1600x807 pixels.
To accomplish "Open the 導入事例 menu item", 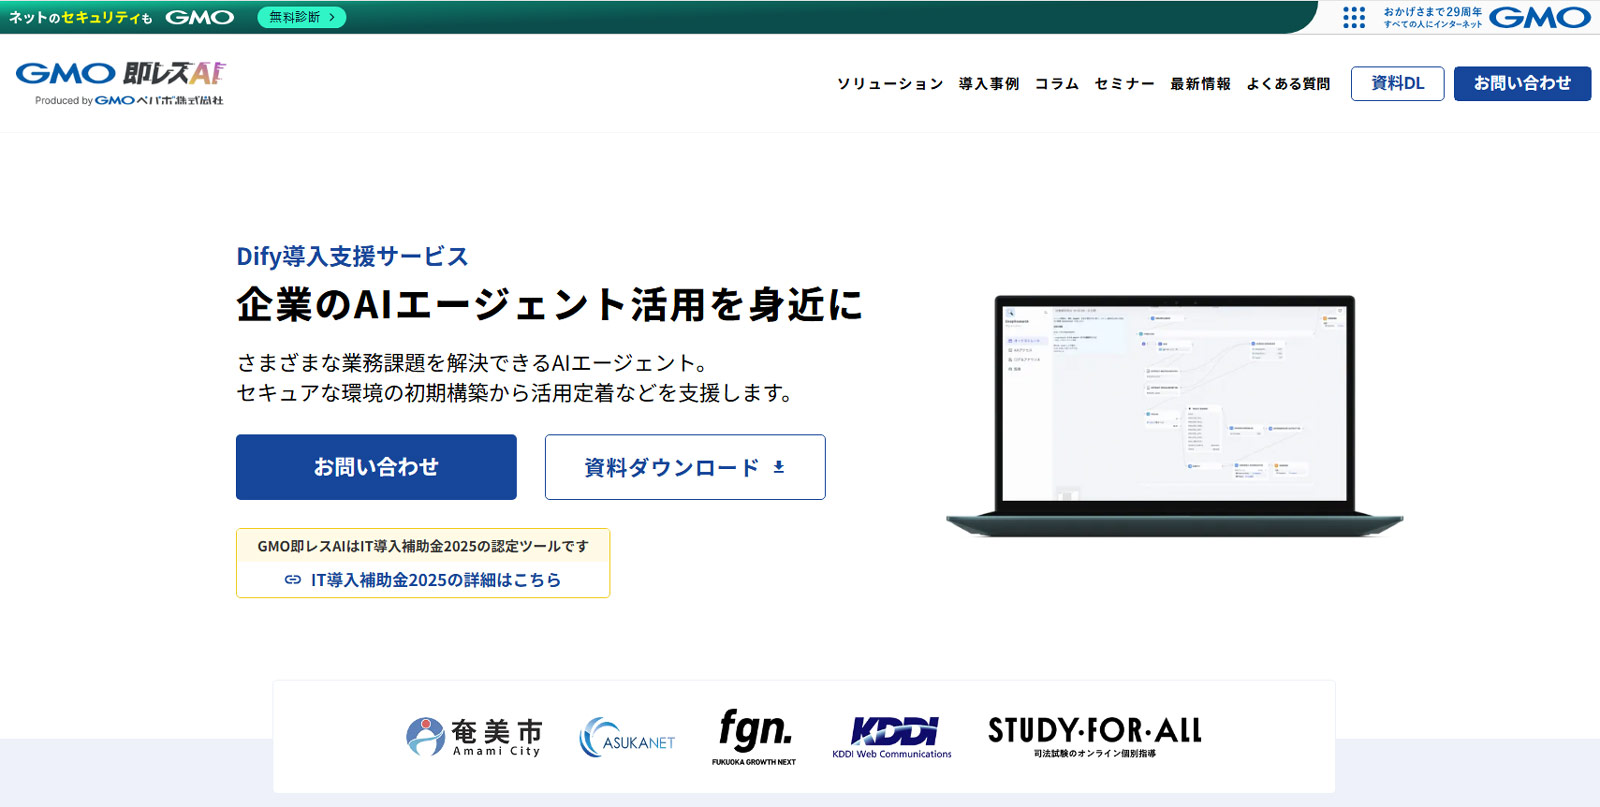I will point(989,84).
